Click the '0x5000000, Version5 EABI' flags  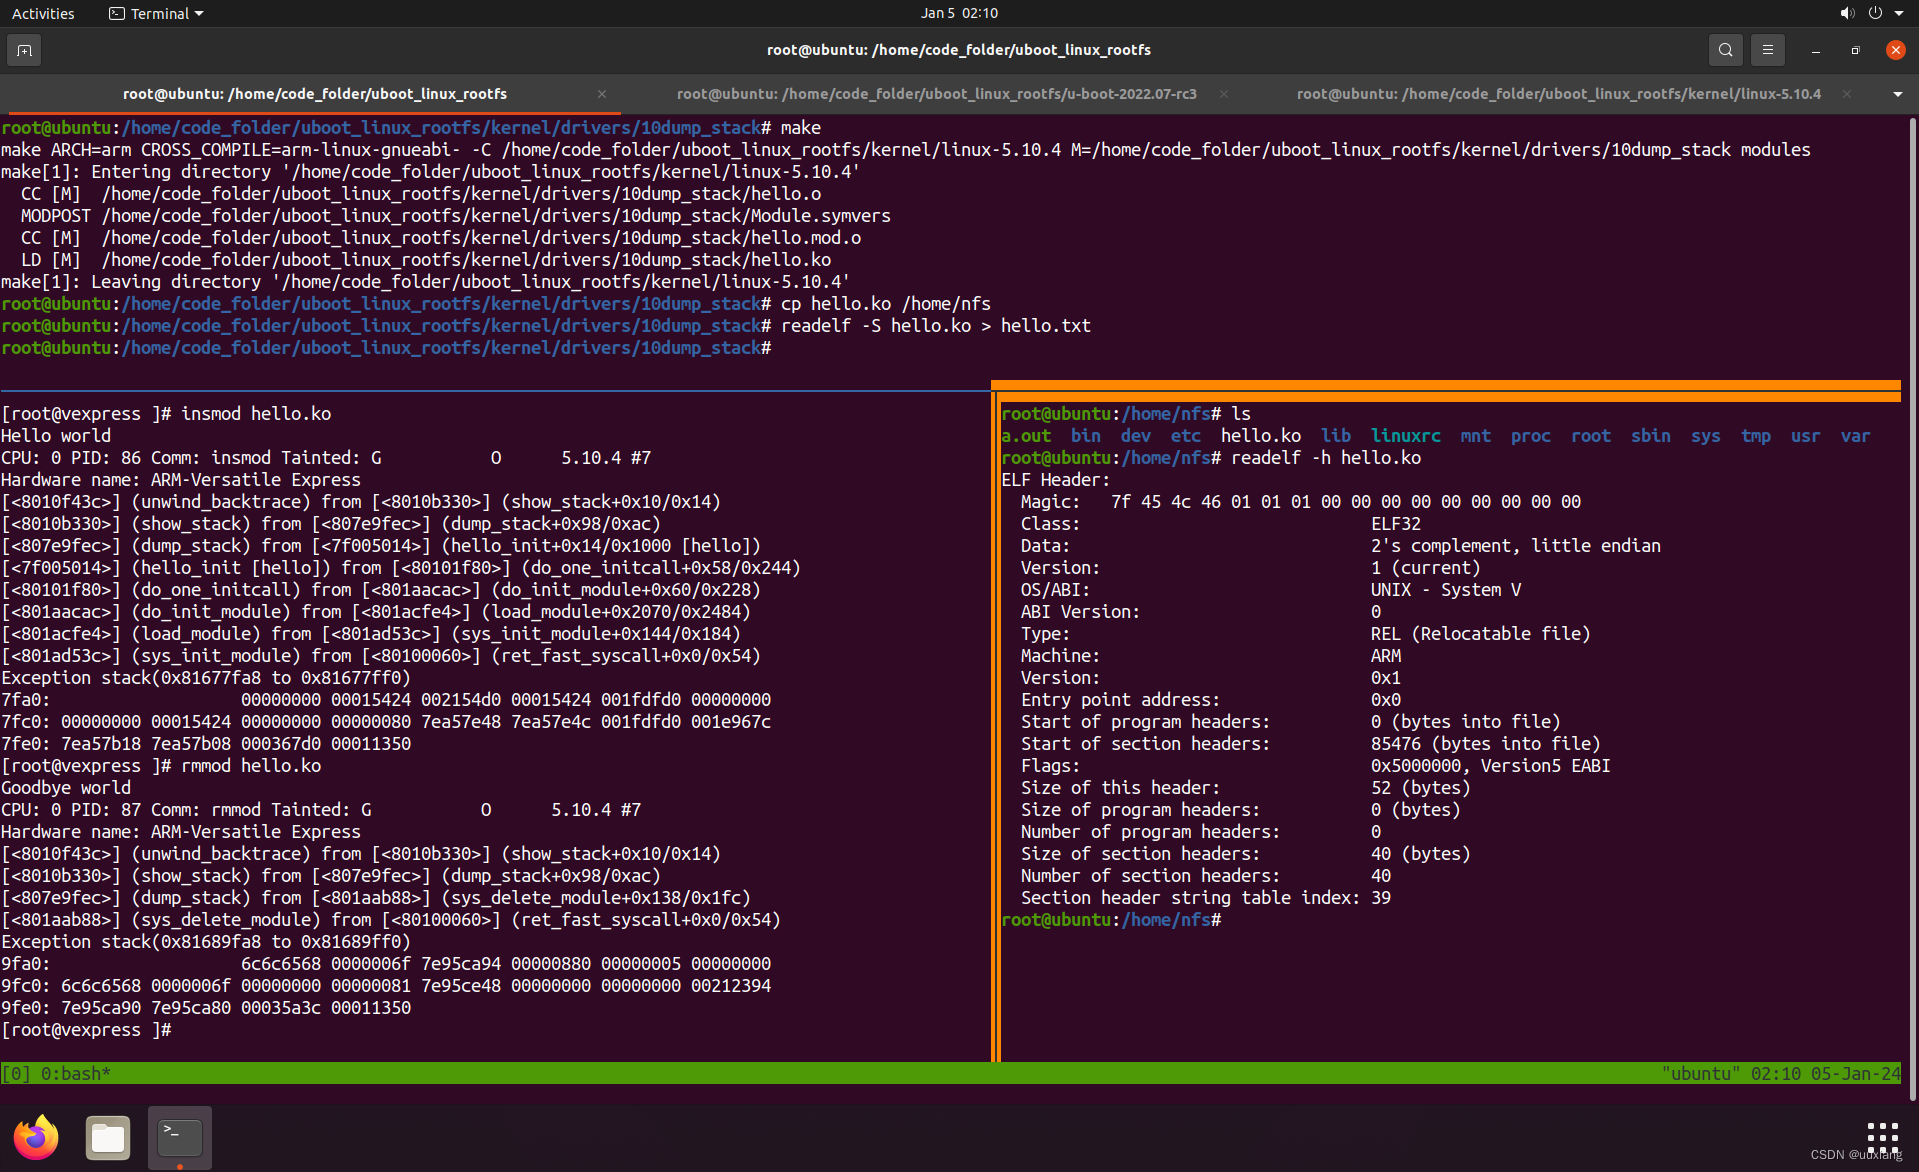(1491, 766)
